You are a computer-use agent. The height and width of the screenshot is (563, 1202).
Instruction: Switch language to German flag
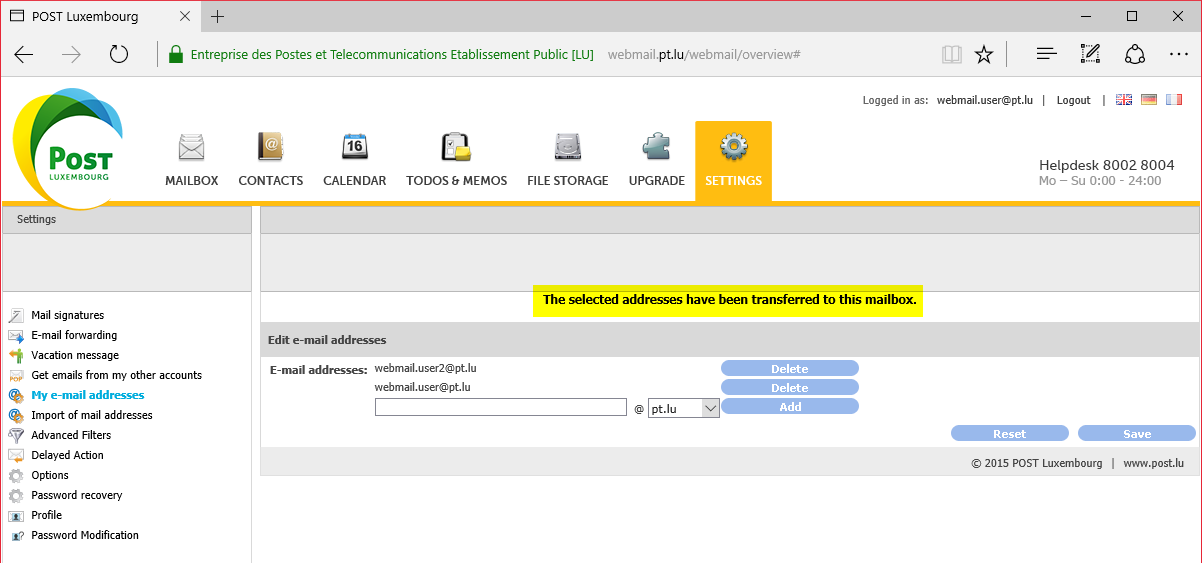click(x=1149, y=100)
